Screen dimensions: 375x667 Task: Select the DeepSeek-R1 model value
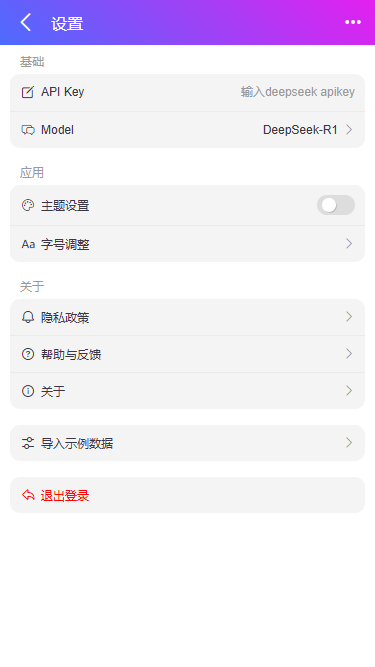[300, 130]
